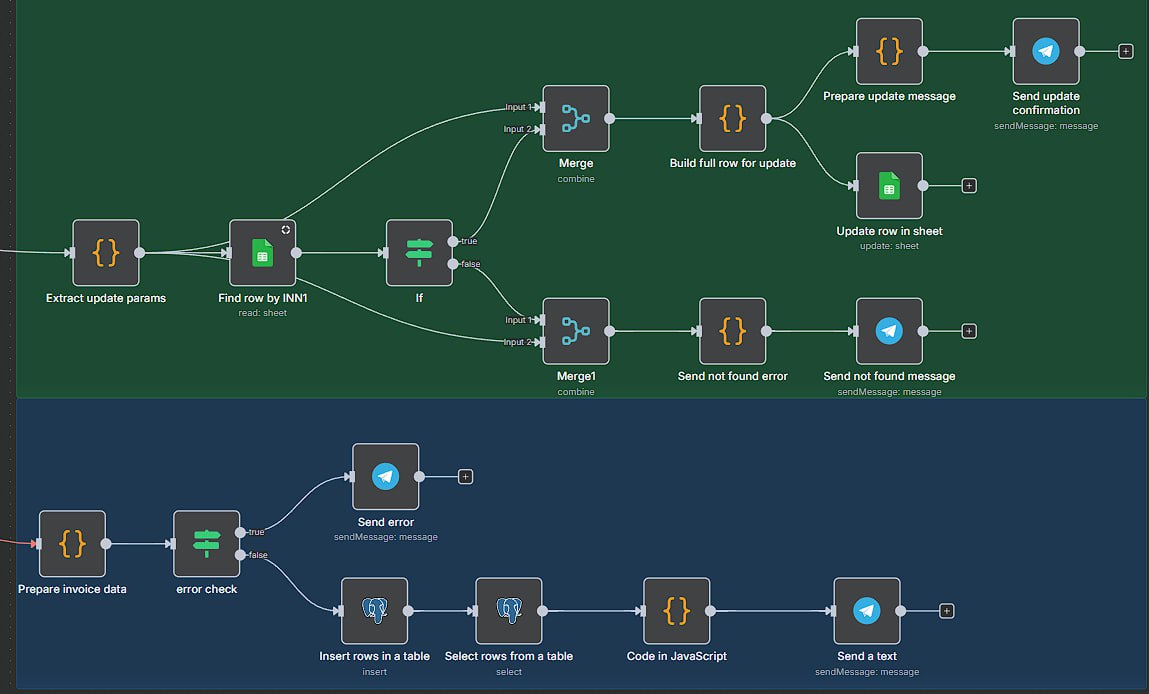Select the Prepare invoice data node
Viewport: 1149px width, 694px height.
click(72, 544)
